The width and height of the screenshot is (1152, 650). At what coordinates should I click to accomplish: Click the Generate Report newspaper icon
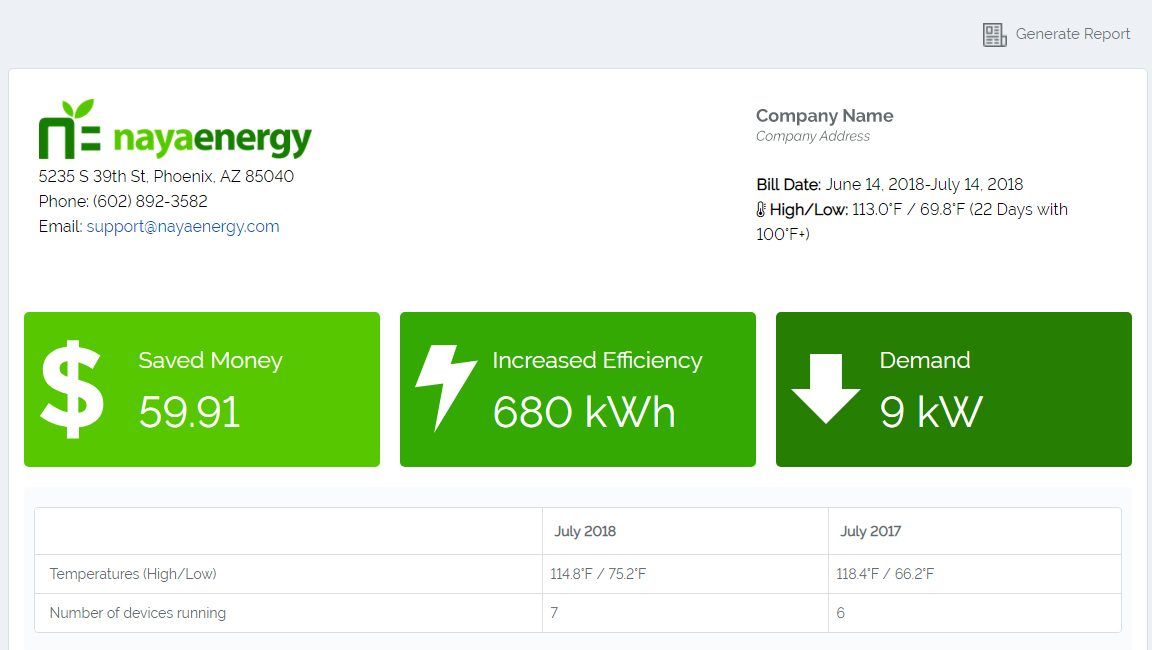994,35
